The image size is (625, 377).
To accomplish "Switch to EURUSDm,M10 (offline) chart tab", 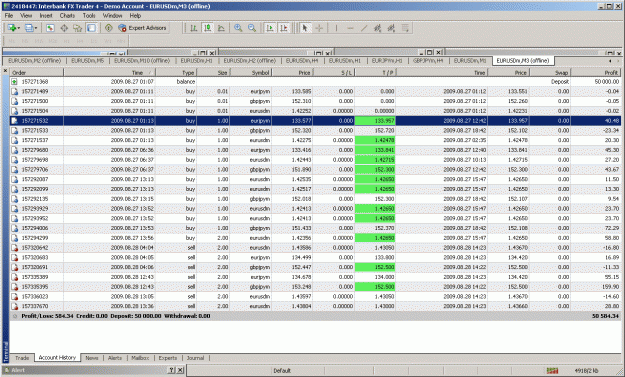I will point(142,61).
